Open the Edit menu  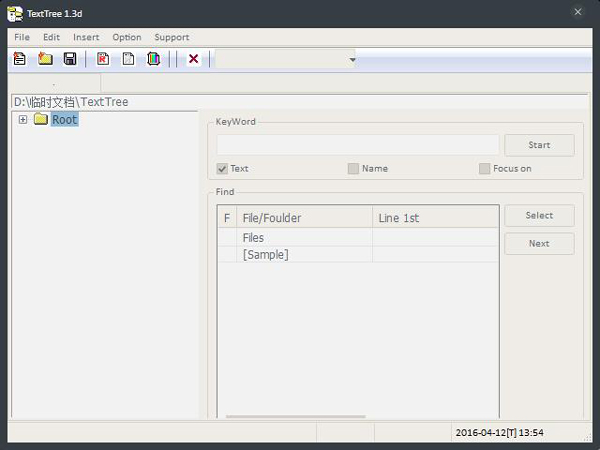(51, 37)
